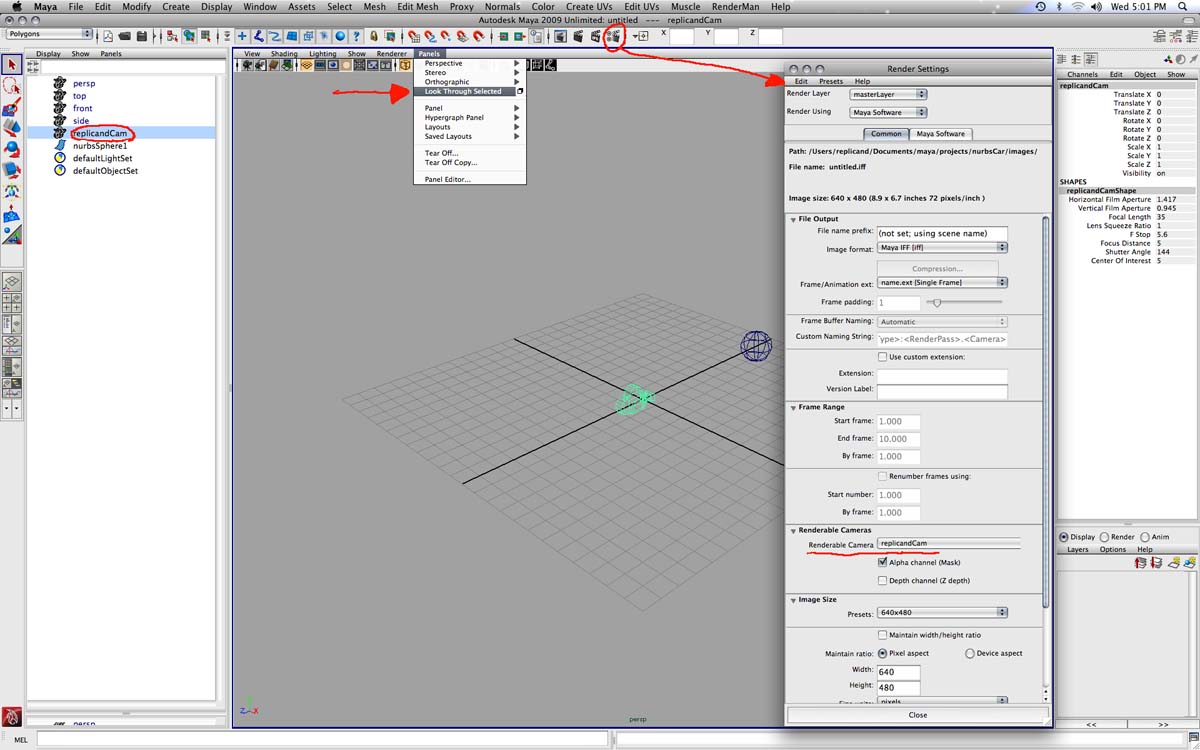Pick the Lasso select tool

click(12, 86)
